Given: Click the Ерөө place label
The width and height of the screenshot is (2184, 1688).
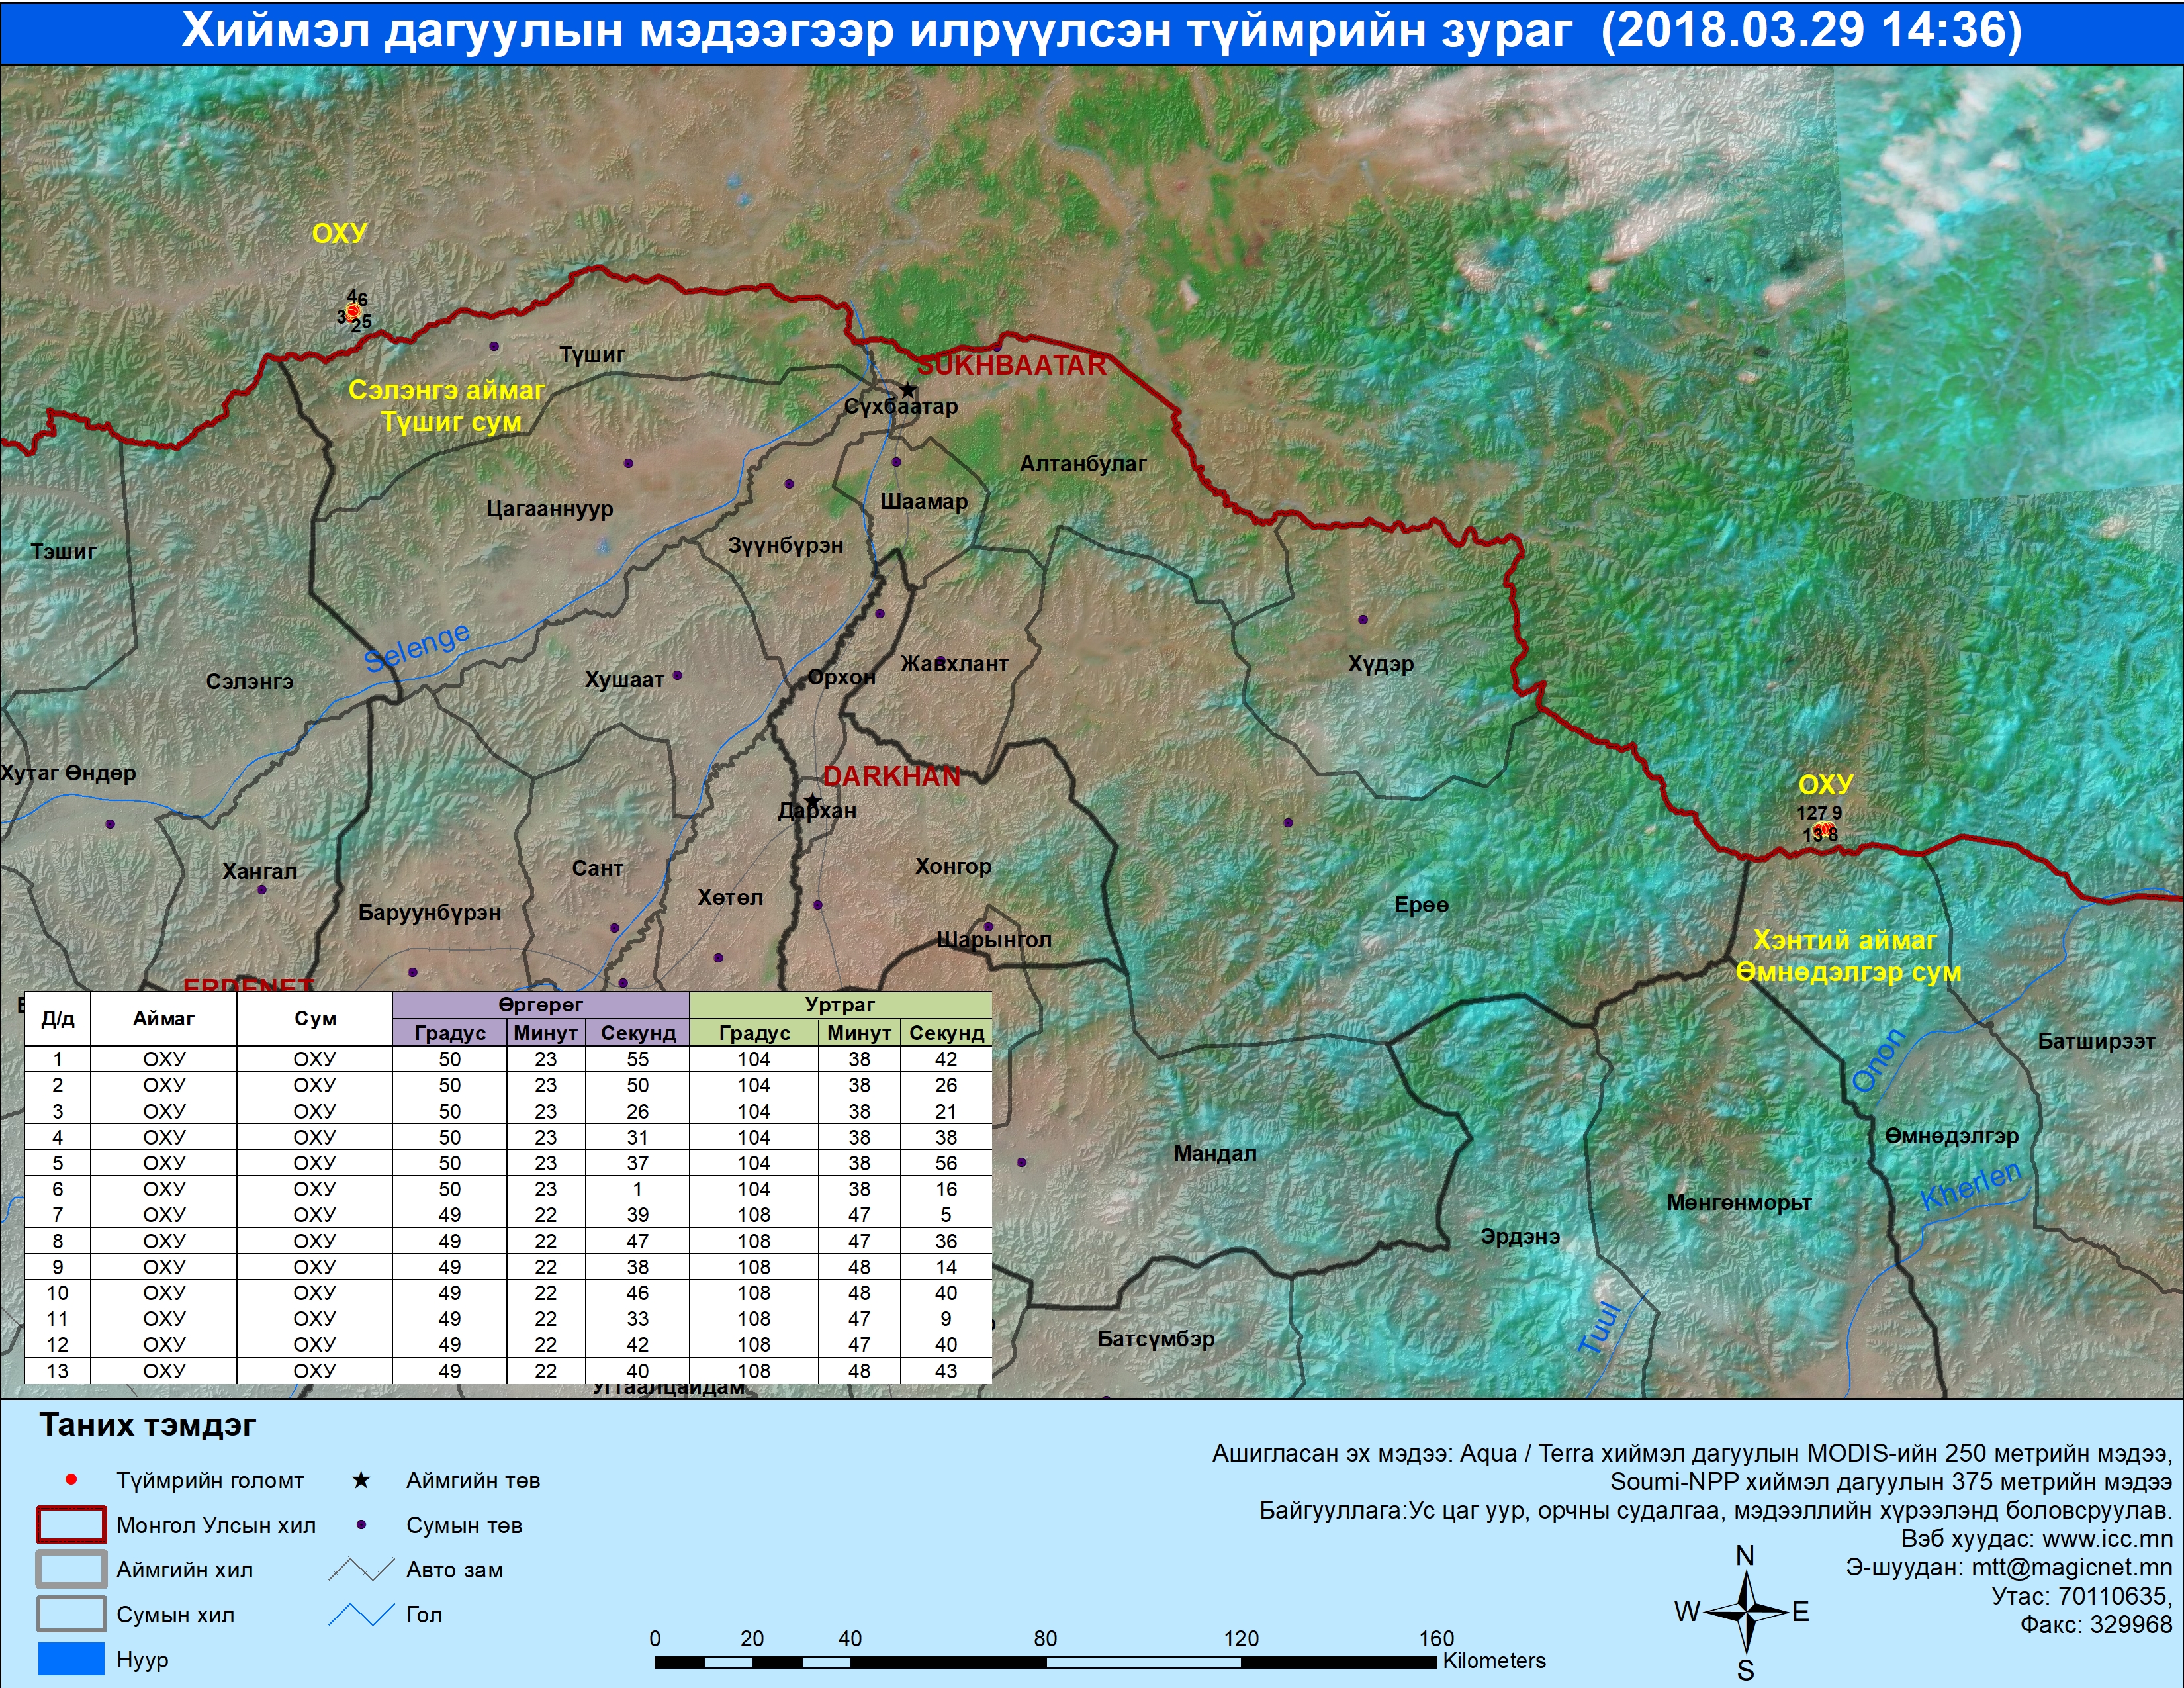Looking at the screenshot, I should pyautogui.click(x=1421, y=905).
